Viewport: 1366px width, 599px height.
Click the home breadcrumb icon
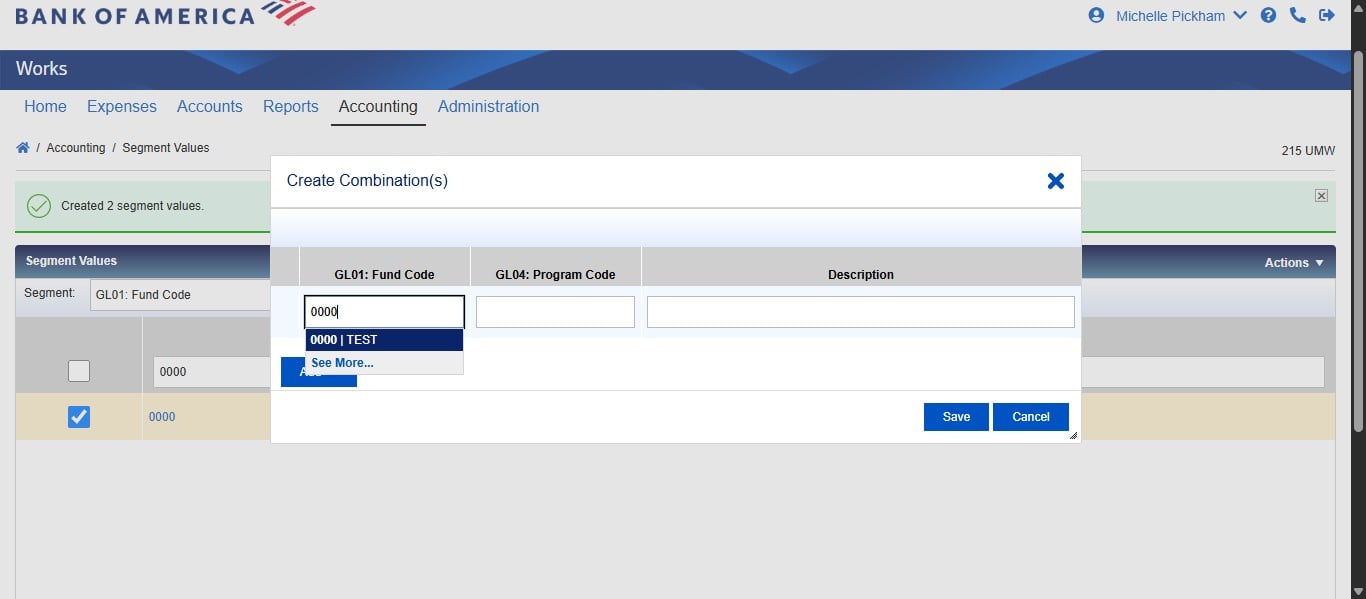22,147
